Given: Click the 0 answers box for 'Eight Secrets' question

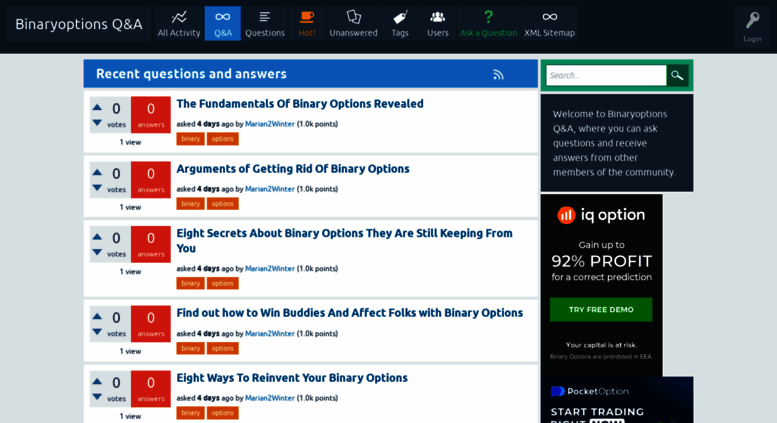Looking at the screenshot, I should coord(151,244).
